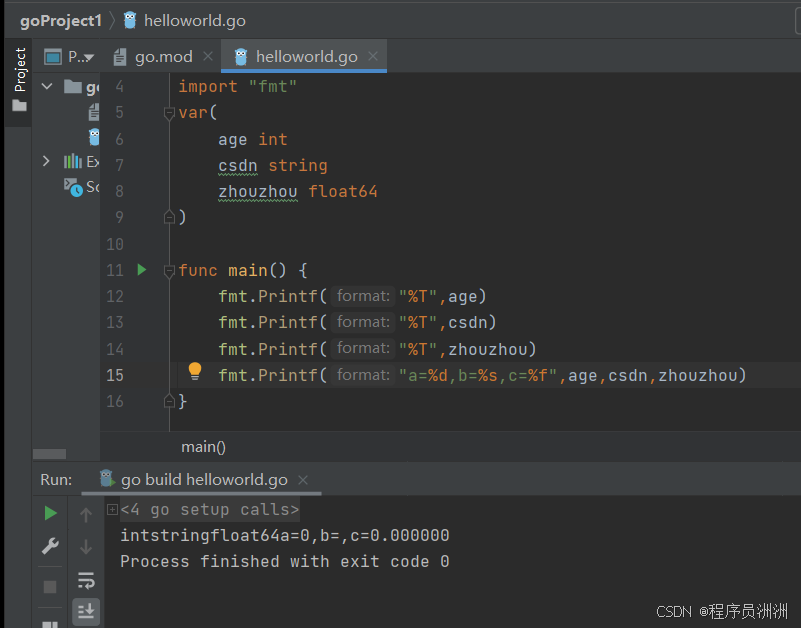This screenshot has height=628, width=801.
Task: Click the folder icon under Project sidebar
Action: pos(19,106)
